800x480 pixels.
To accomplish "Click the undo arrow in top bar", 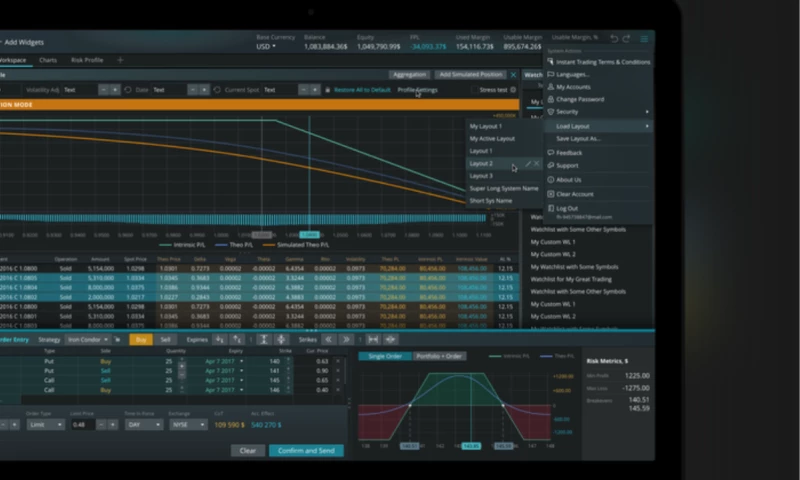I will coord(614,39).
